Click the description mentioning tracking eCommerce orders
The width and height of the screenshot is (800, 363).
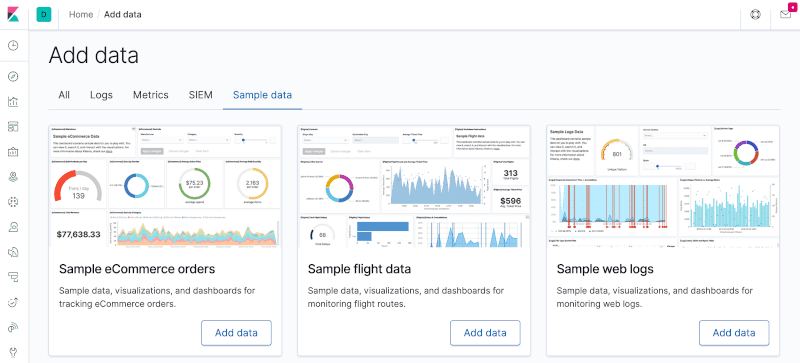157,297
